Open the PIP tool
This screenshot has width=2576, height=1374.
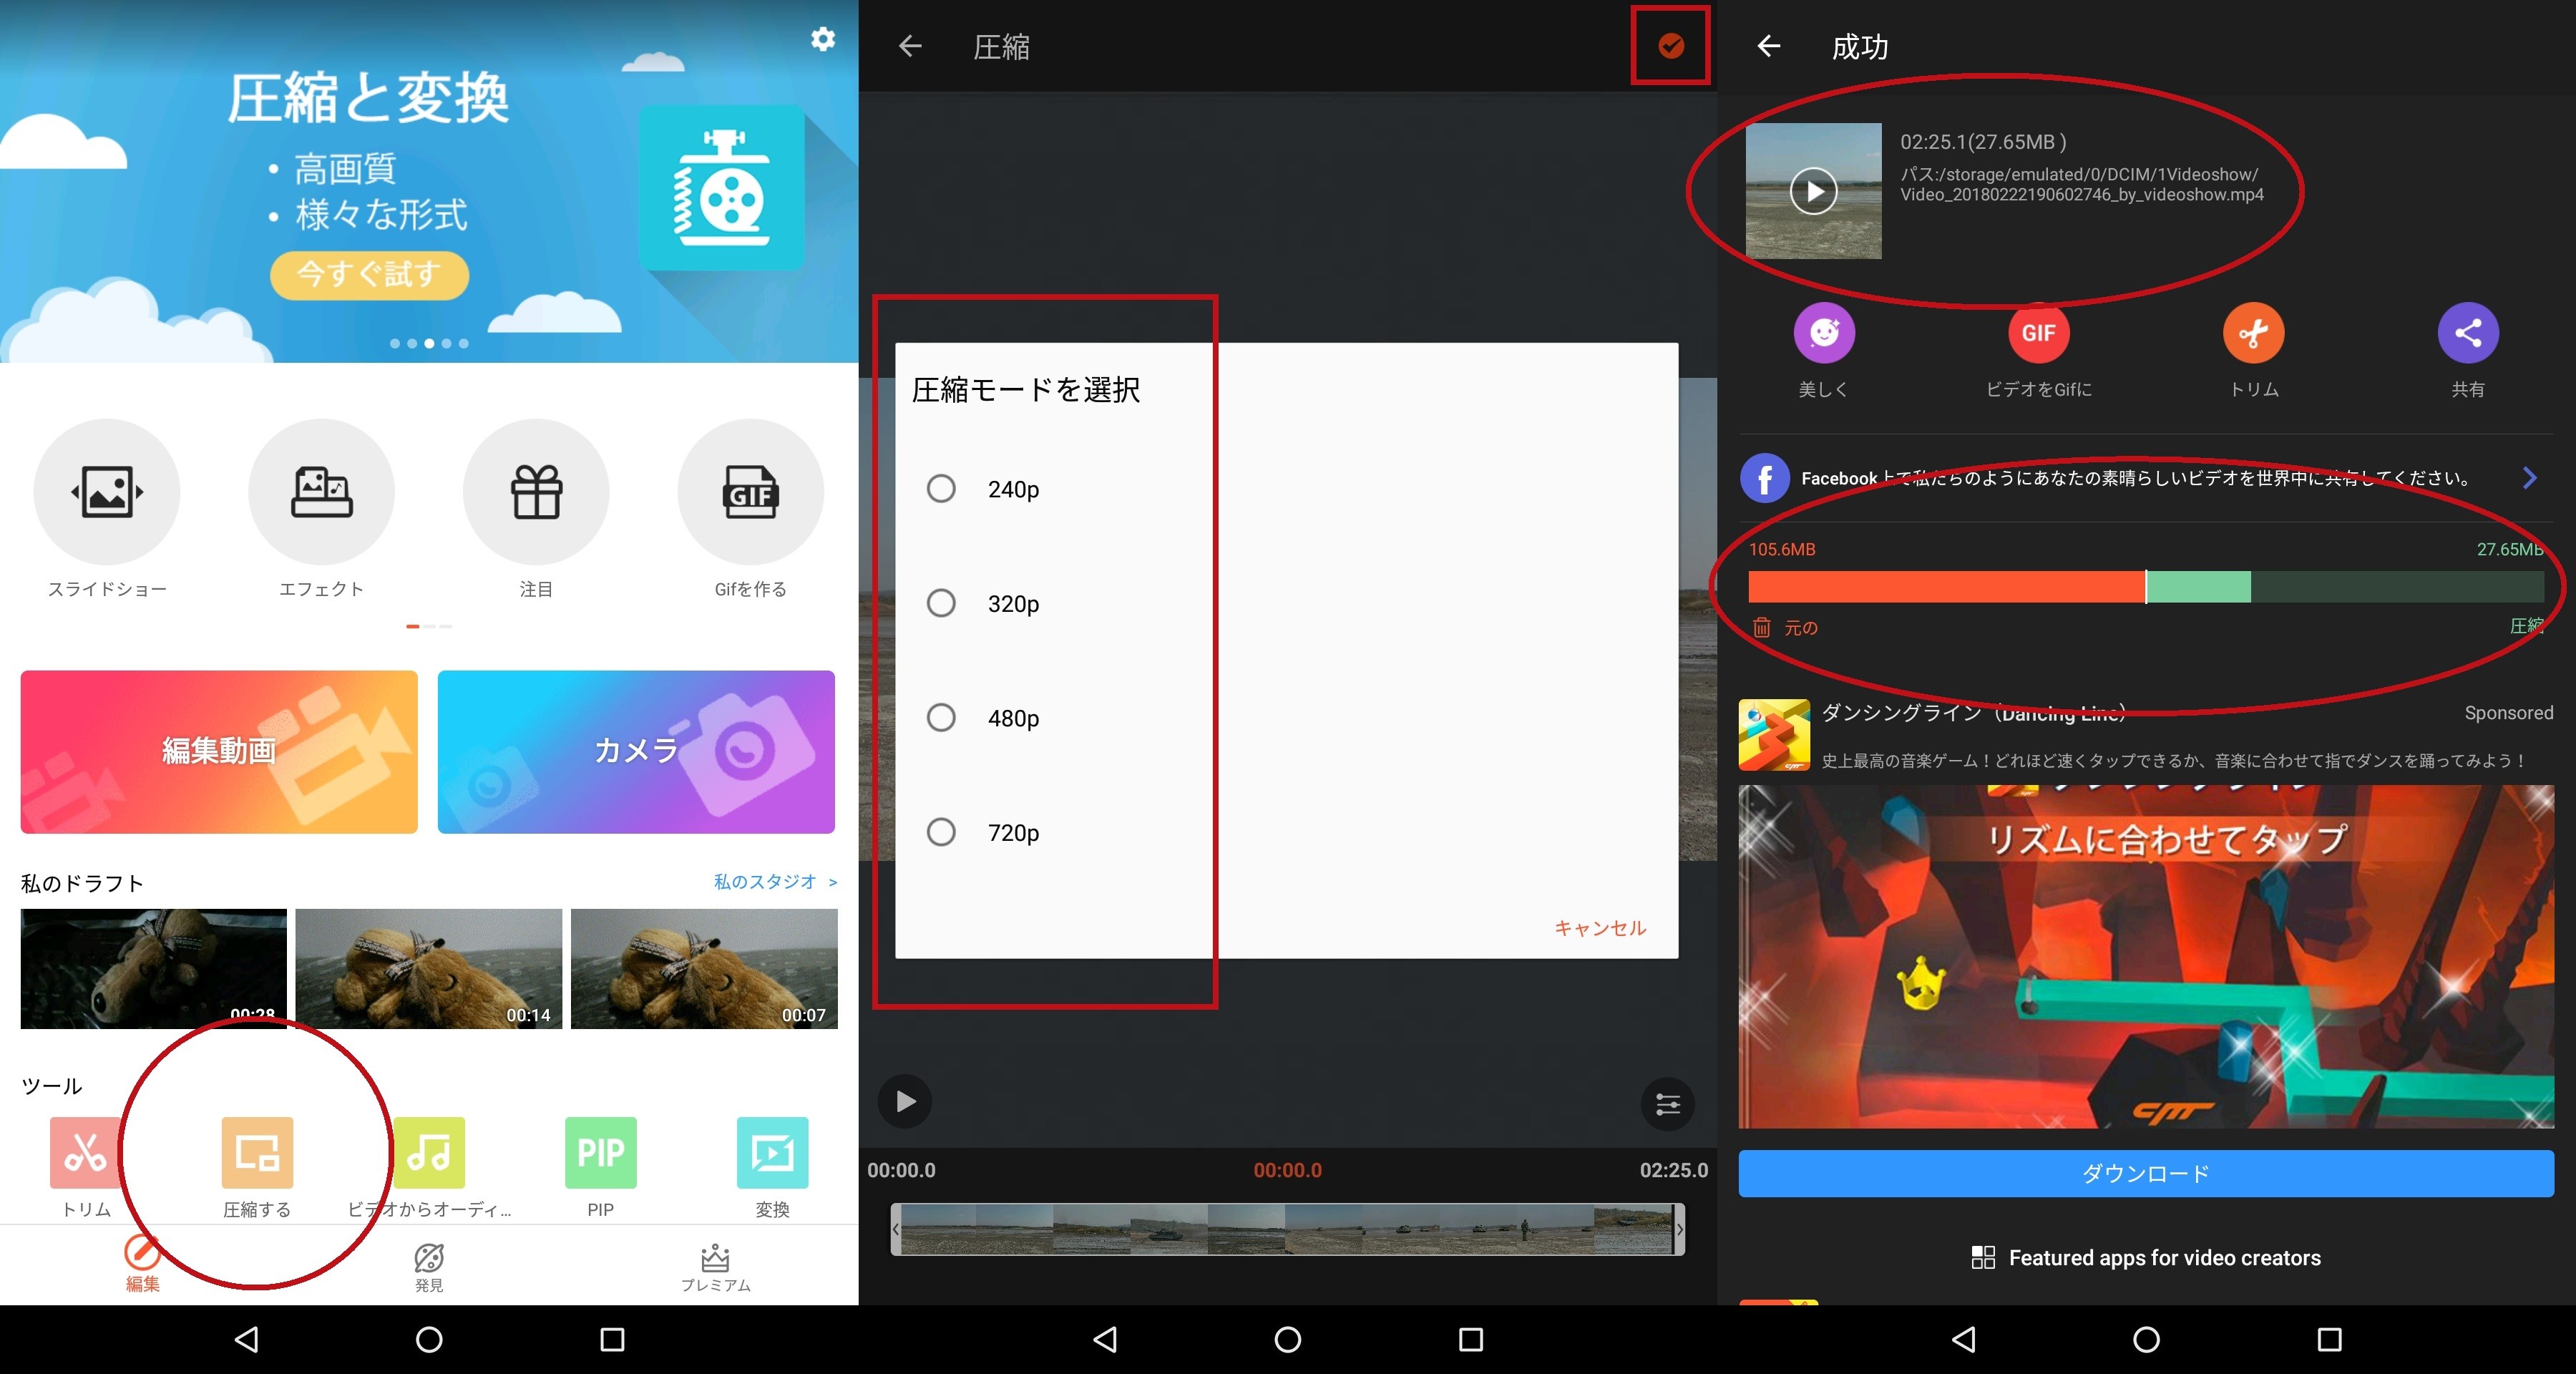pyautogui.click(x=600, y=1153)
